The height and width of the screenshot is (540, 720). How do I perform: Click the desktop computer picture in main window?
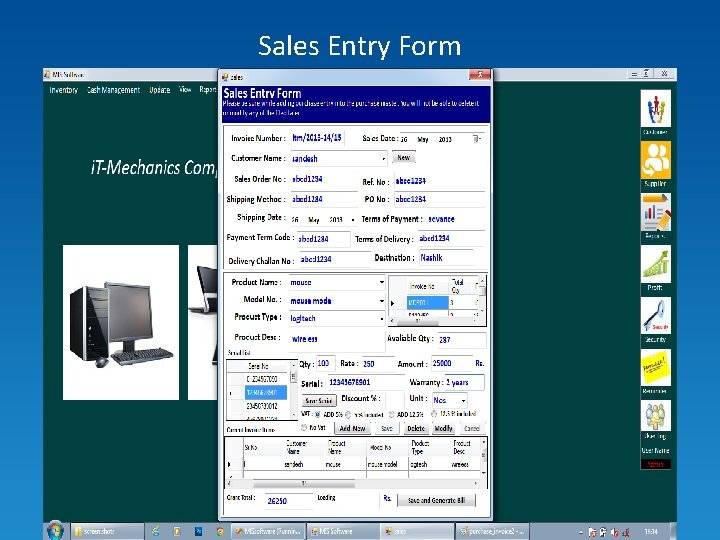coord(121,322)
